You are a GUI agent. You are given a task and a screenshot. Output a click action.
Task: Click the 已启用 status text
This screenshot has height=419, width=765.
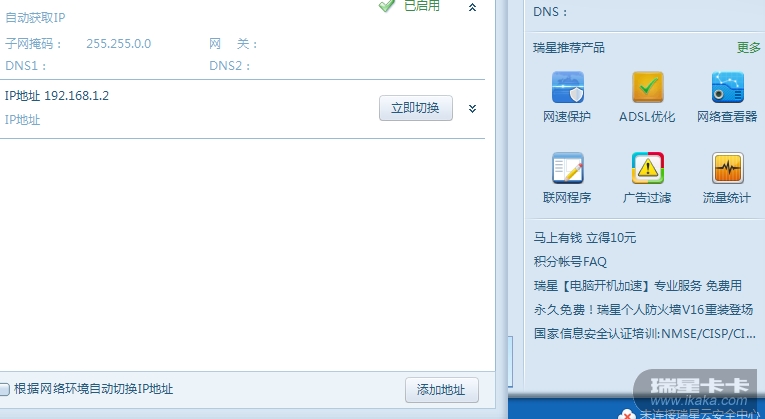pyautogui.click(x=422, y=6)
